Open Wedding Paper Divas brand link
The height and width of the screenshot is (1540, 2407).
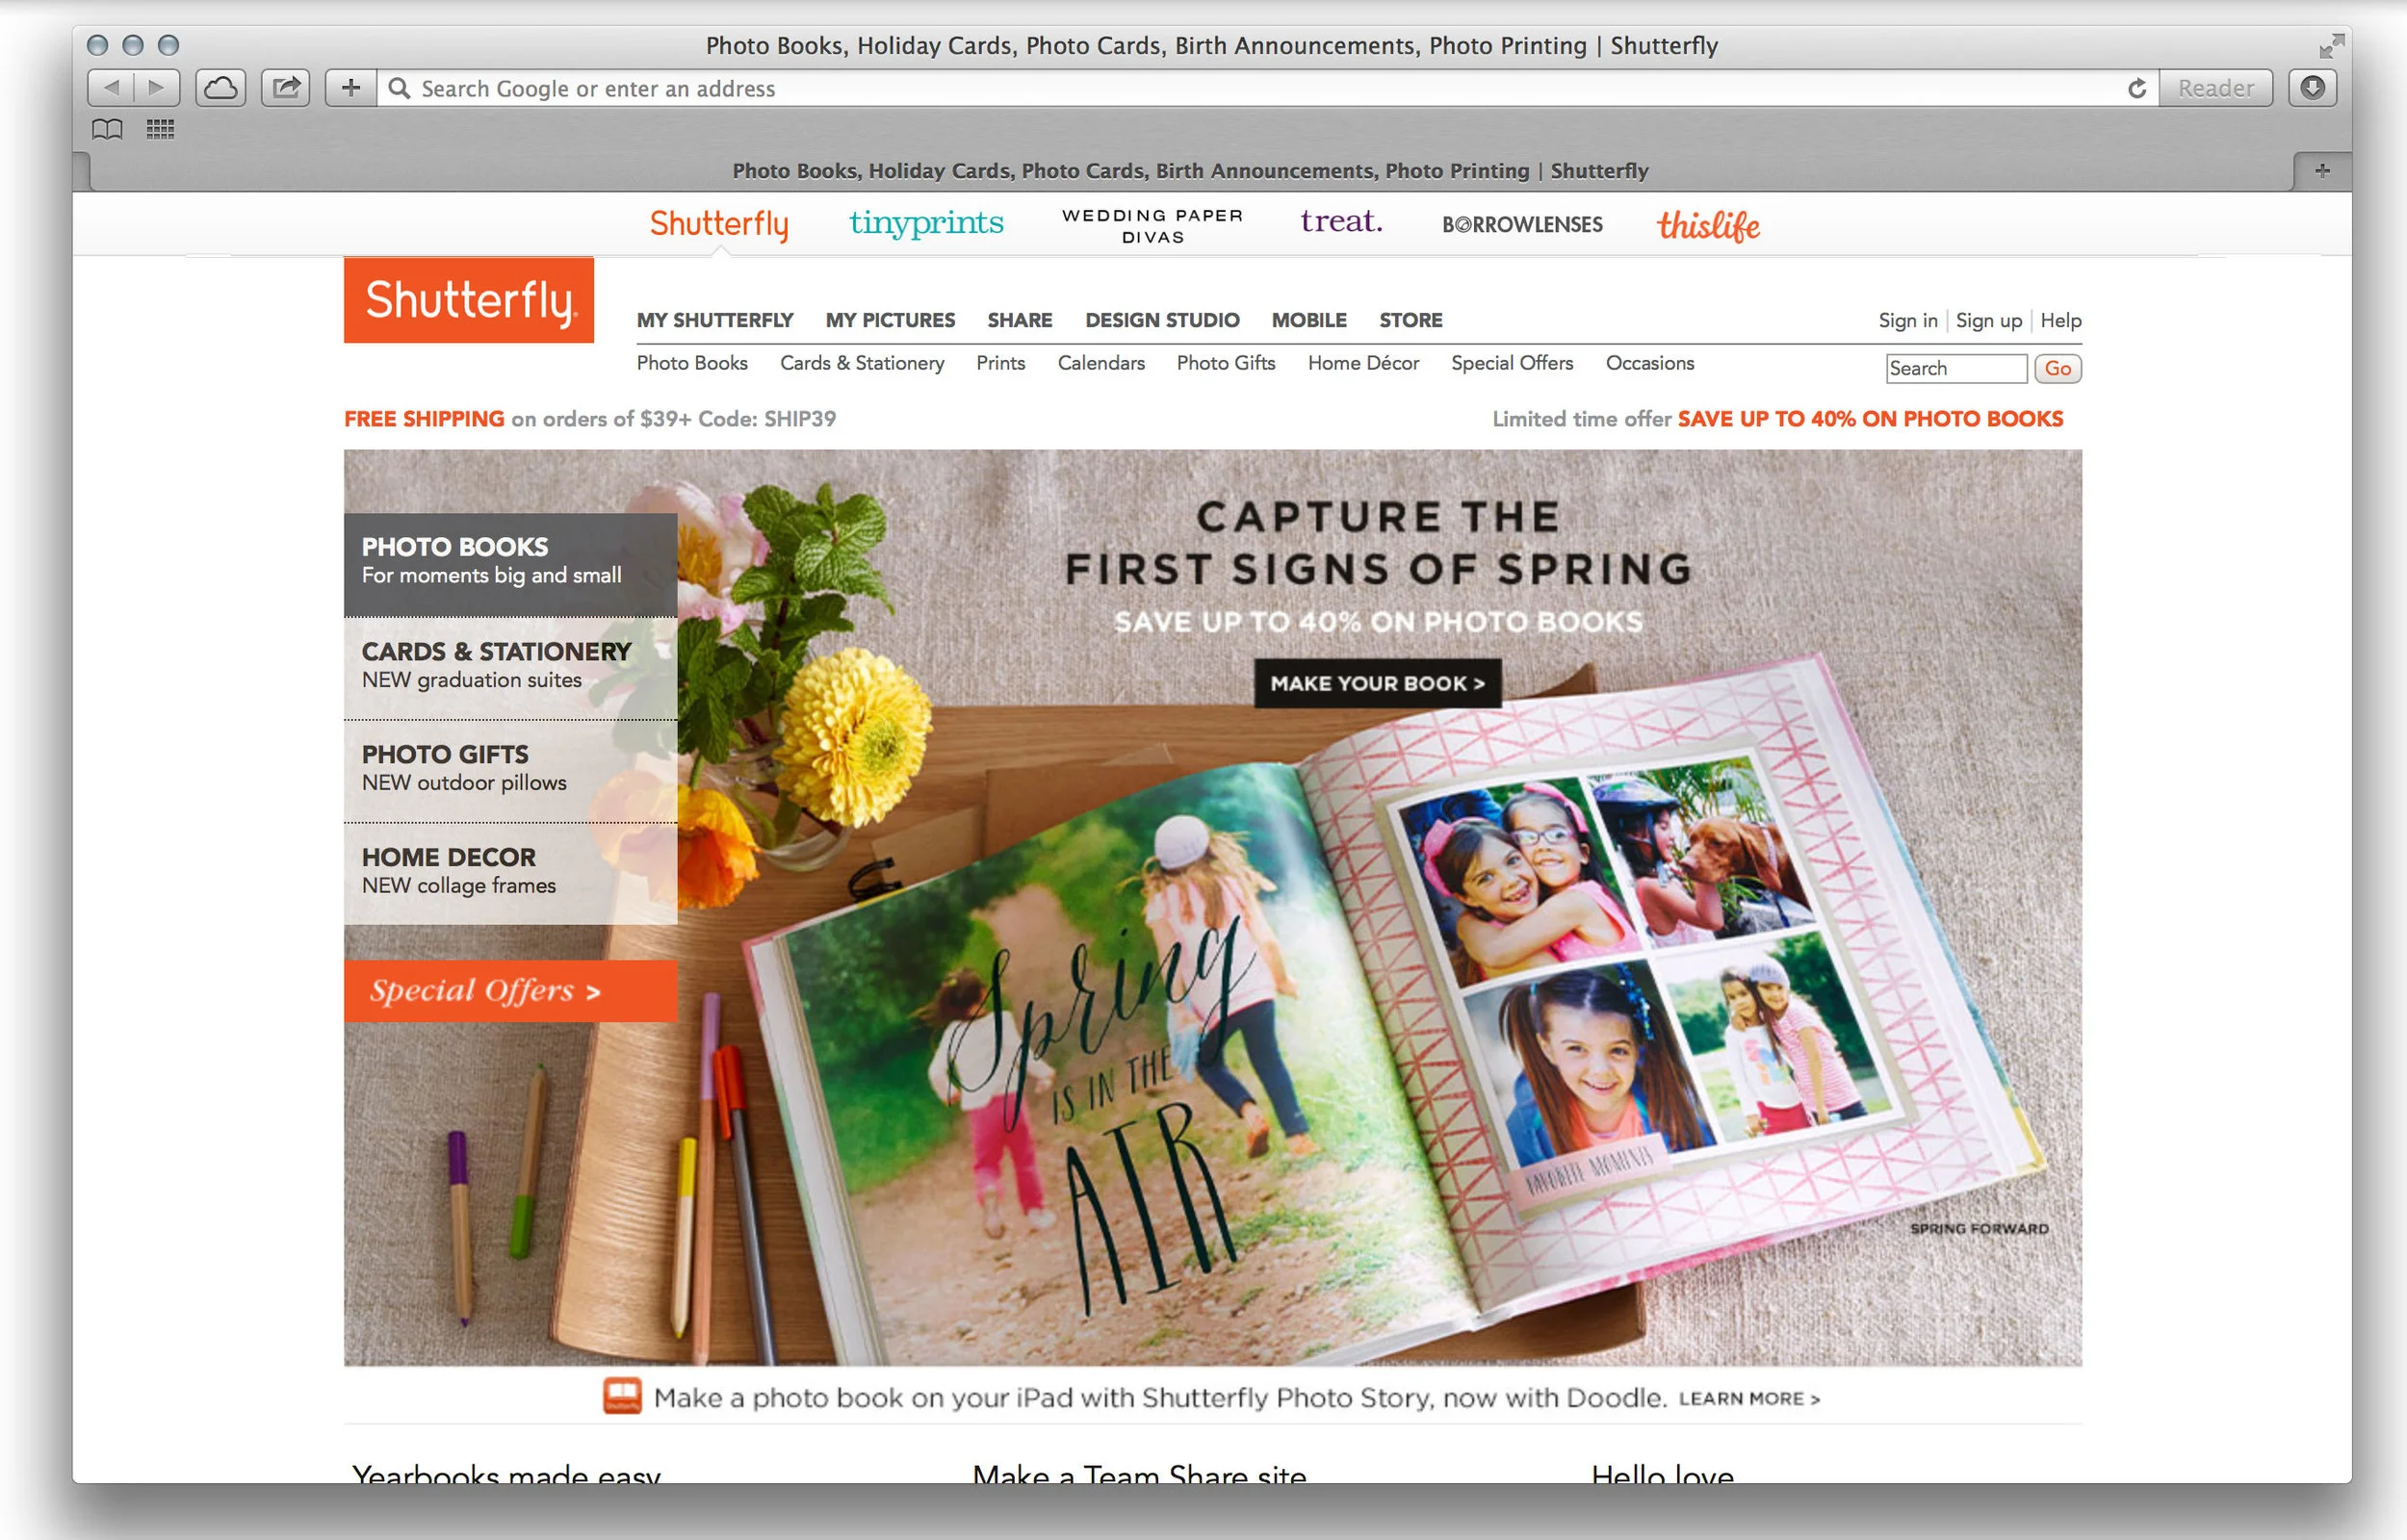(1152, 226)
